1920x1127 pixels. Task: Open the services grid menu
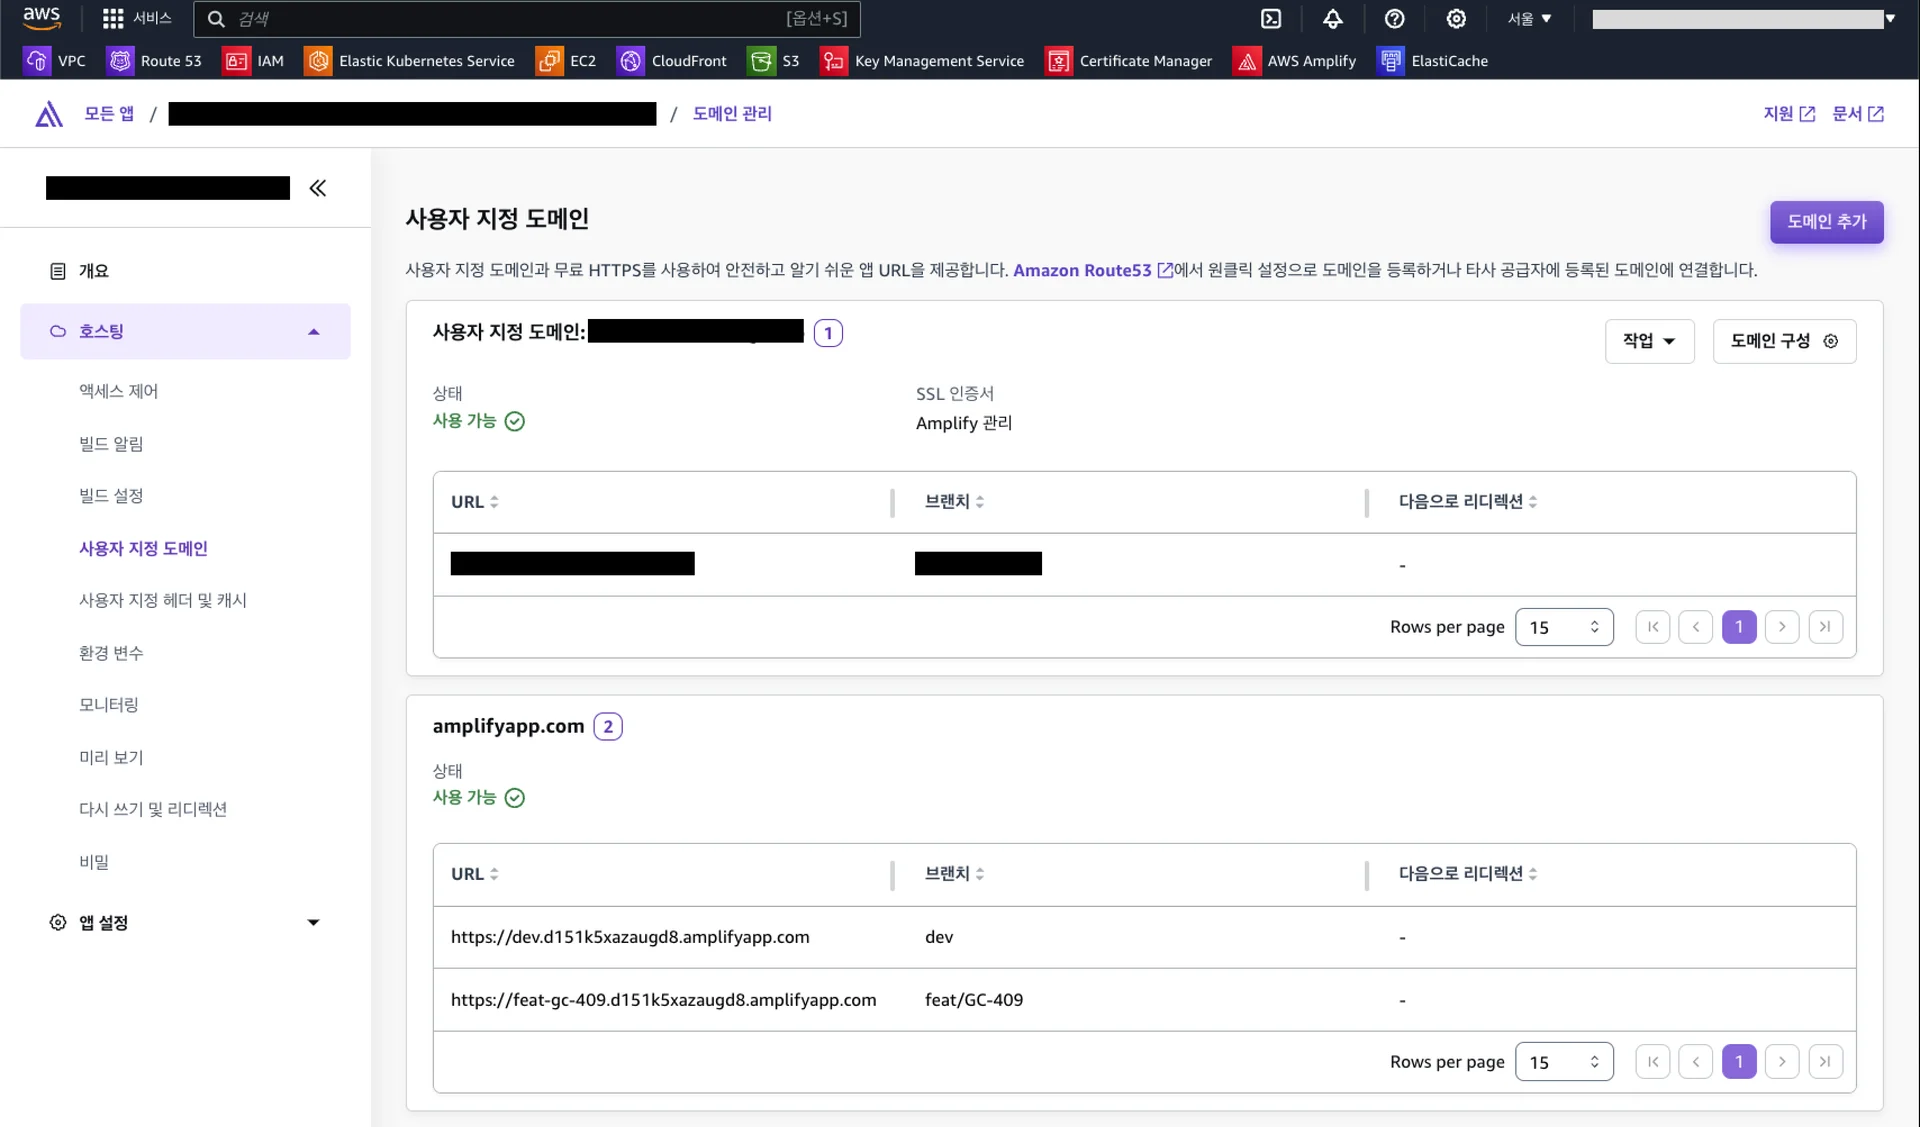[x=113, y=19]
